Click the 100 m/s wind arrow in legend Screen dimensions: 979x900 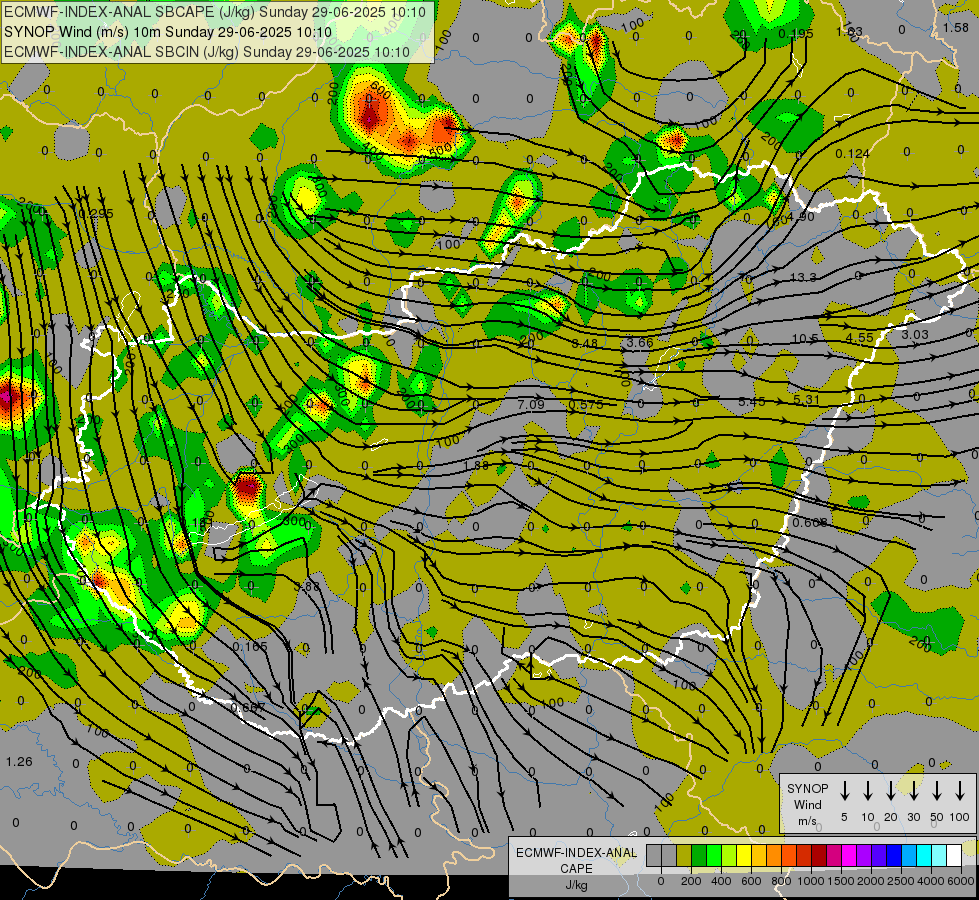click(960, 790)
